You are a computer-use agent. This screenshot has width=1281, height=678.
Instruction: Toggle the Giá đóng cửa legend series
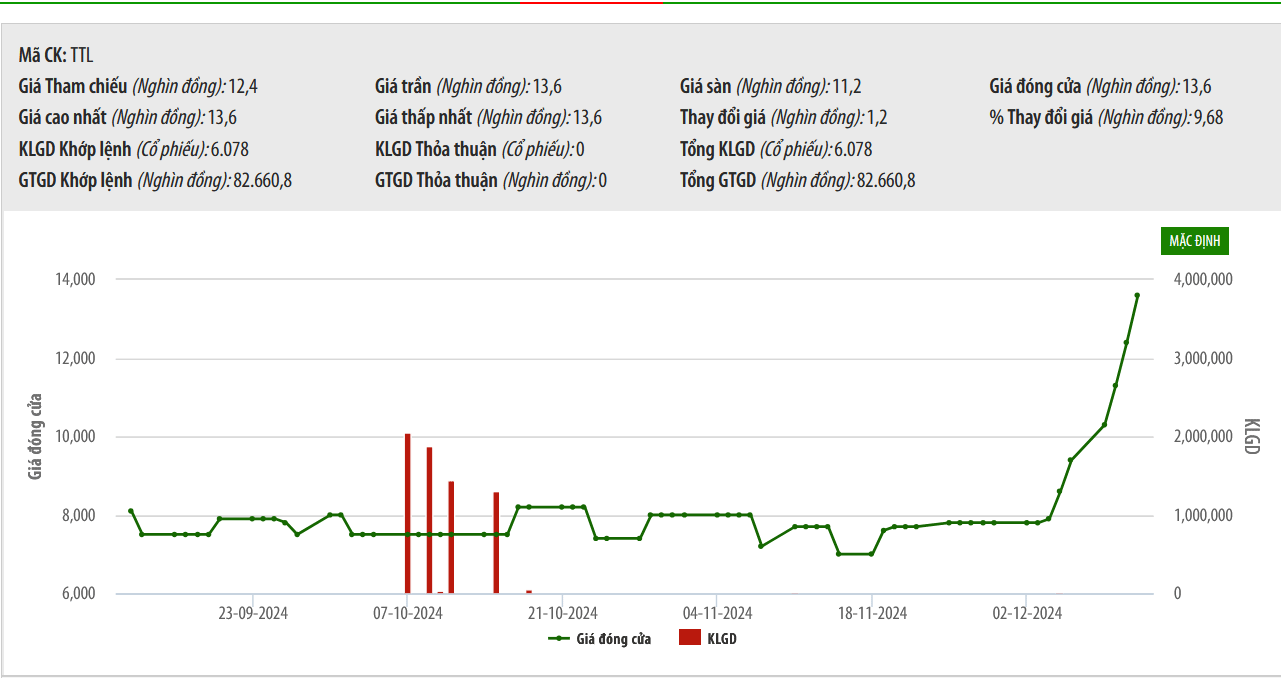613,639
